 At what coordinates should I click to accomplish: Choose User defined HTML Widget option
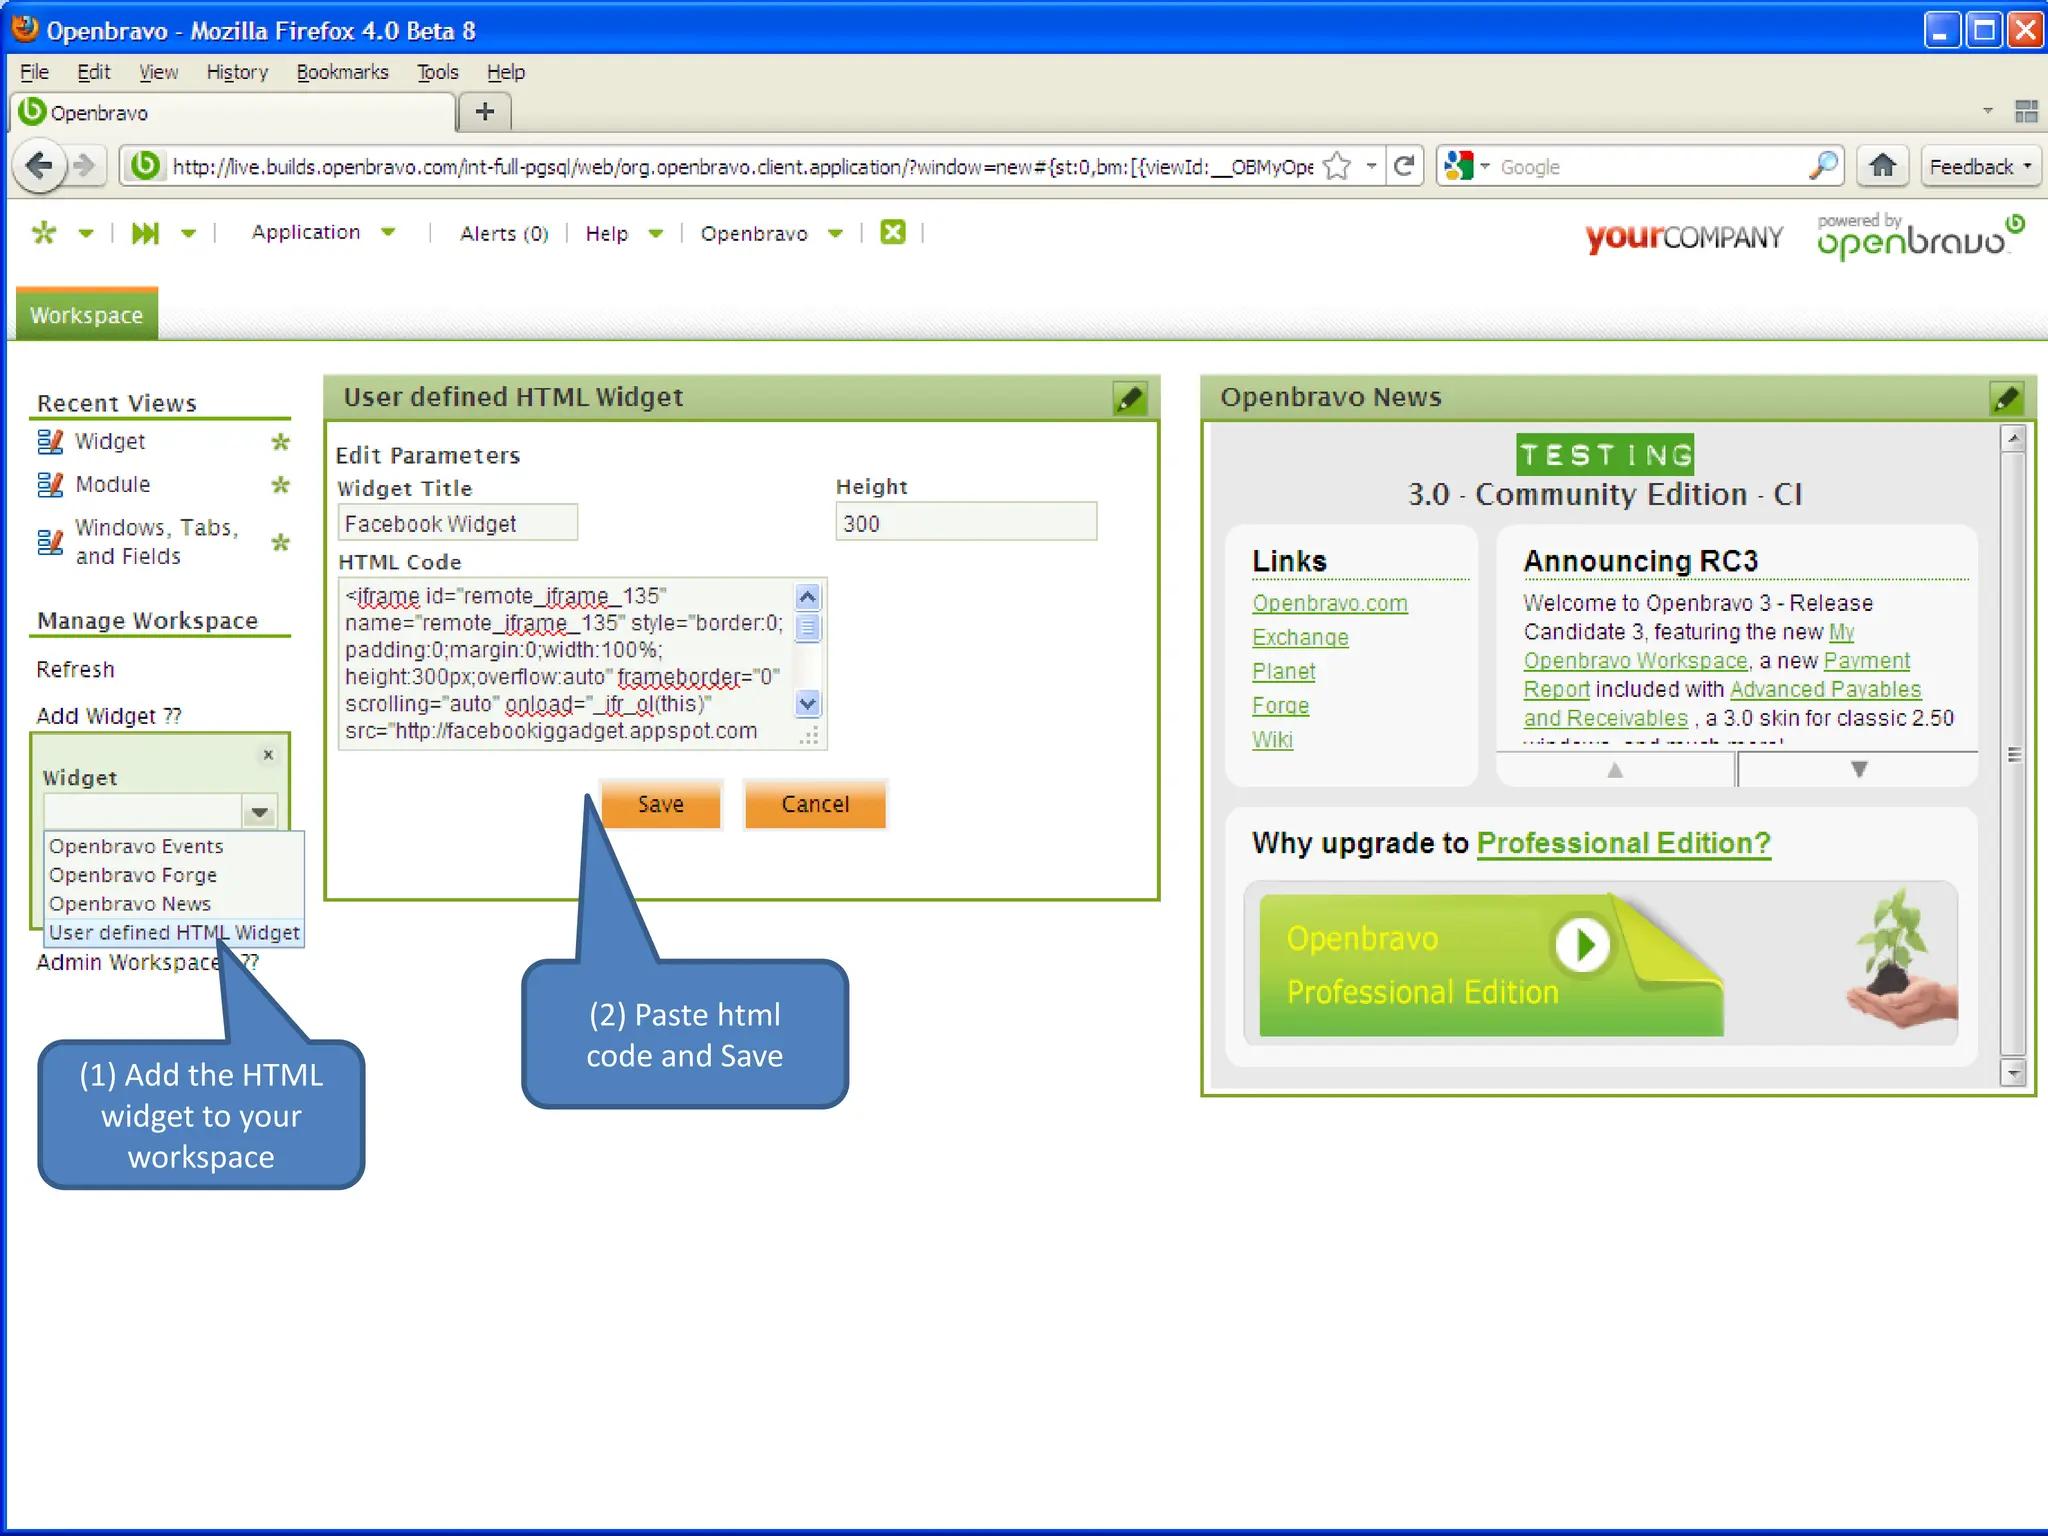174,932
